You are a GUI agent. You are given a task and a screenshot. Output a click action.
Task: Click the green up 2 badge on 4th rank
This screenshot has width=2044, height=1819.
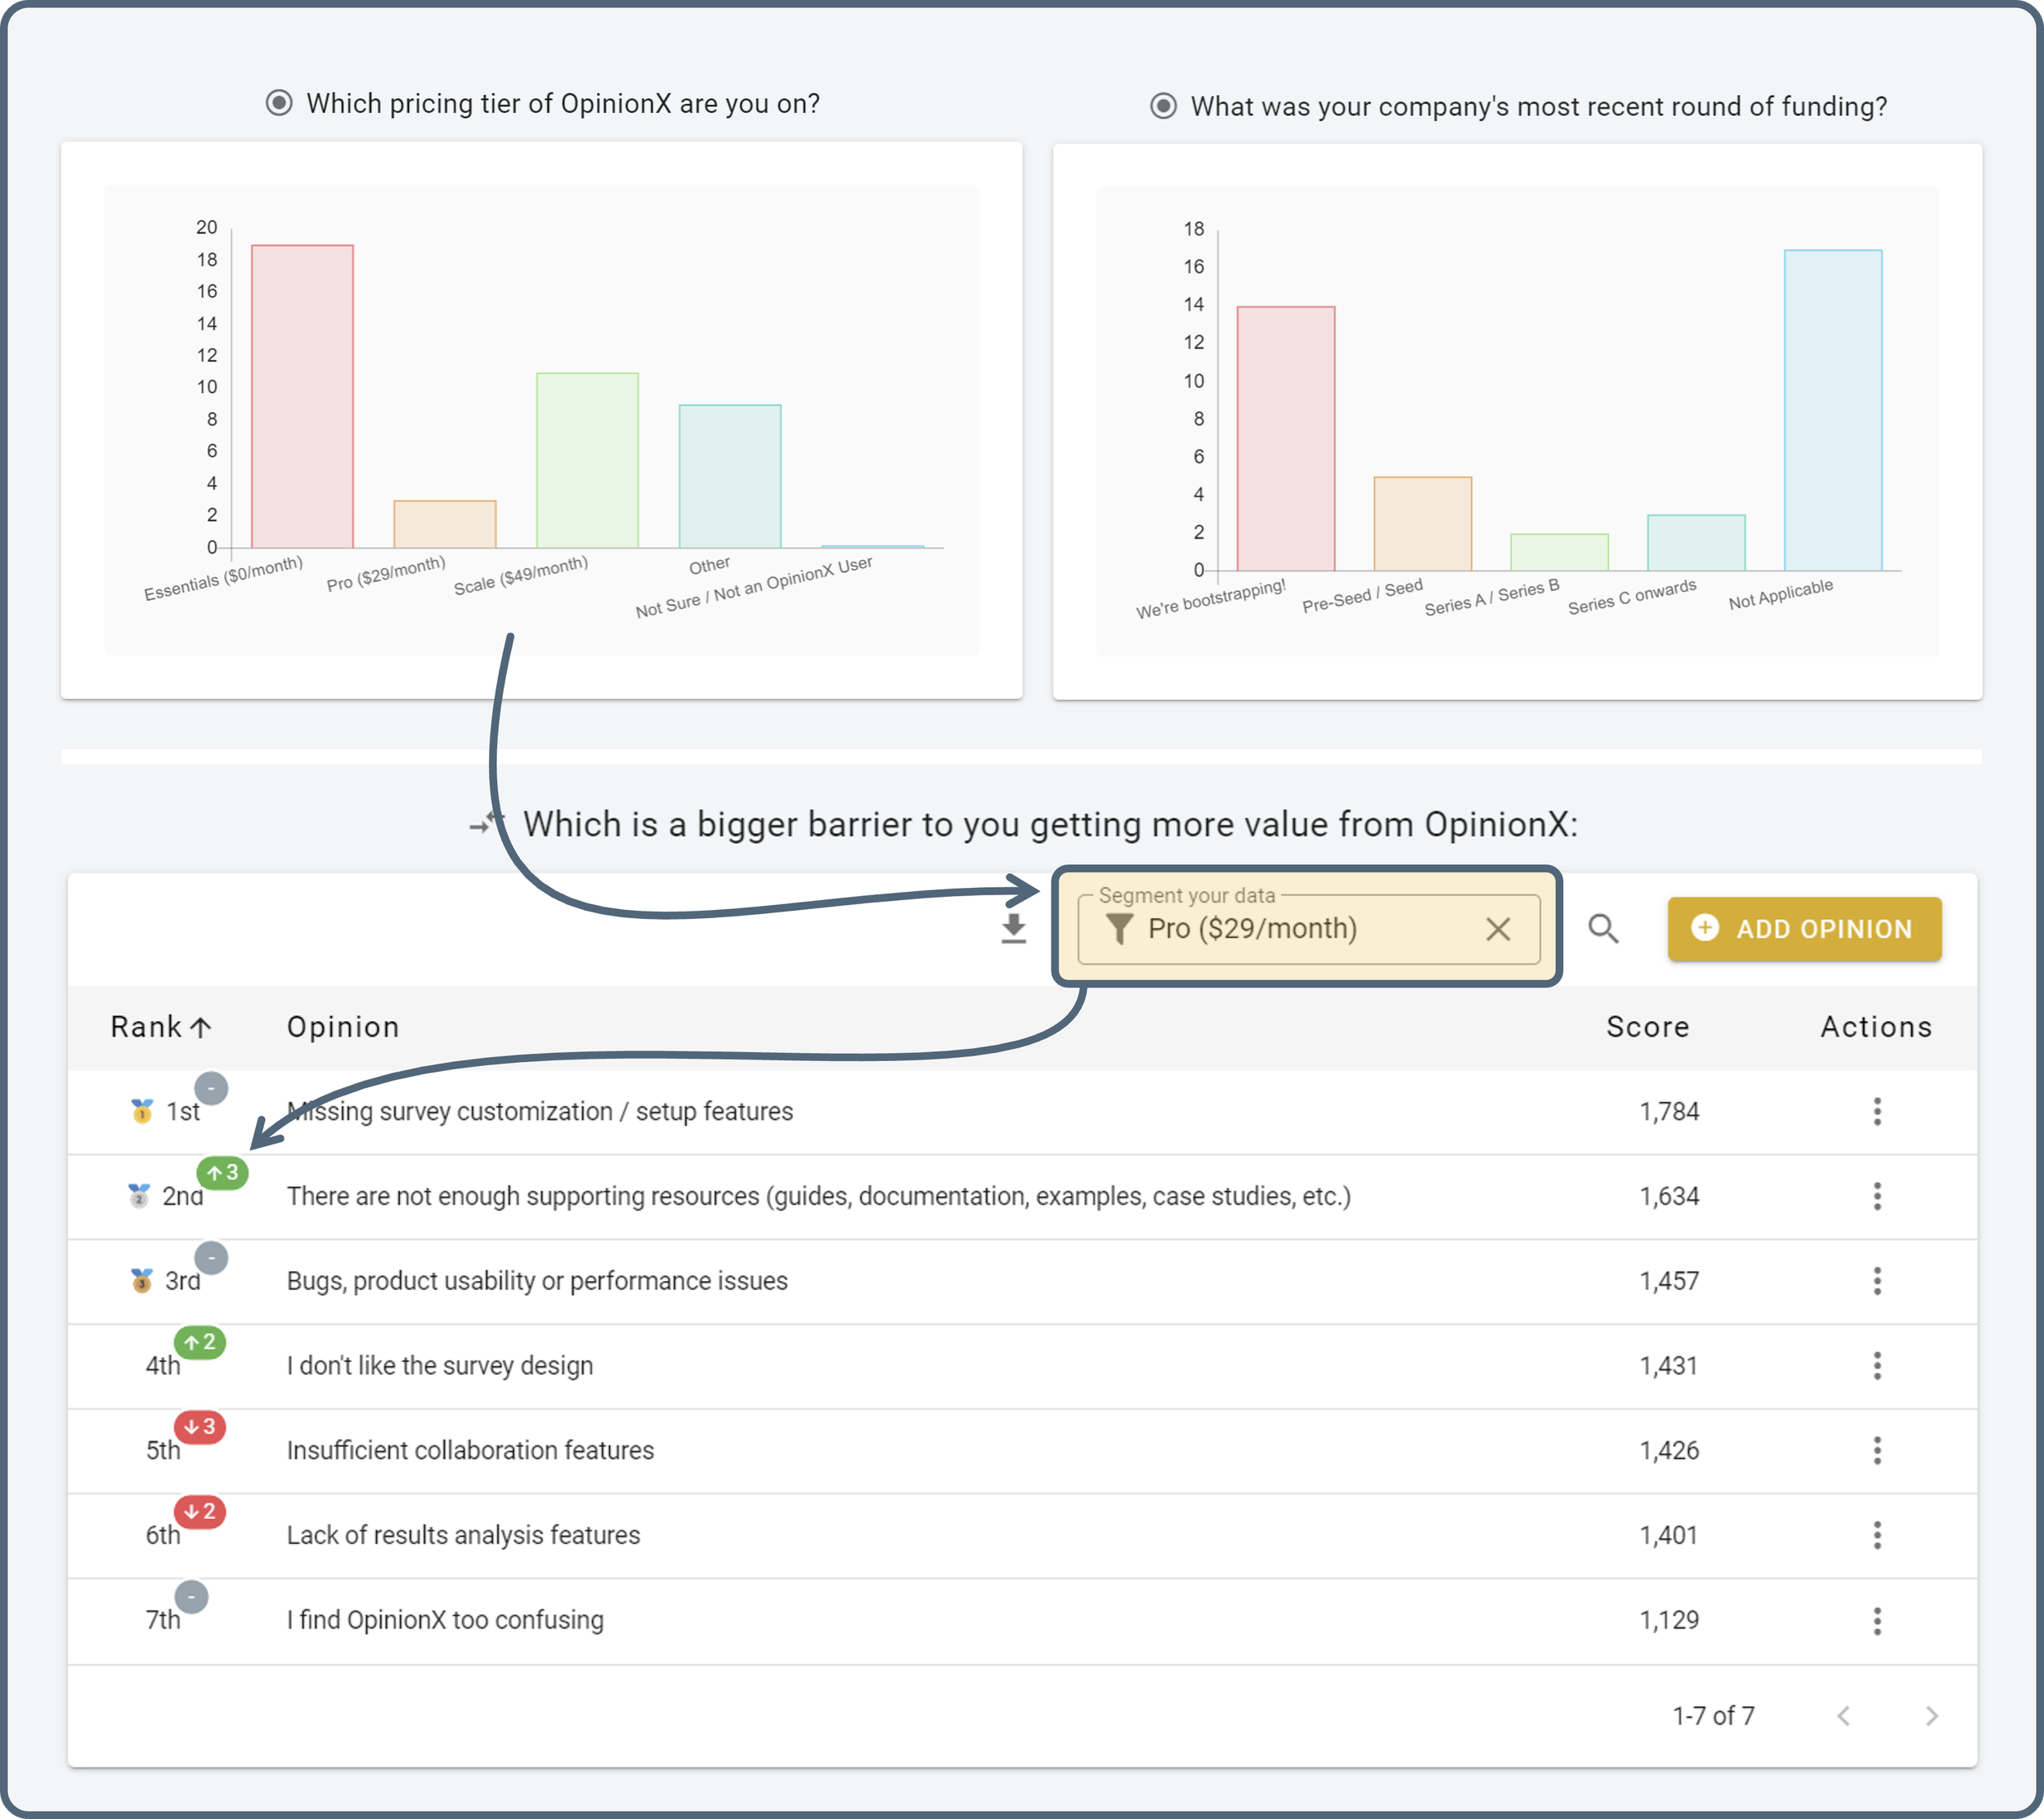click(x=200, y=1342)
